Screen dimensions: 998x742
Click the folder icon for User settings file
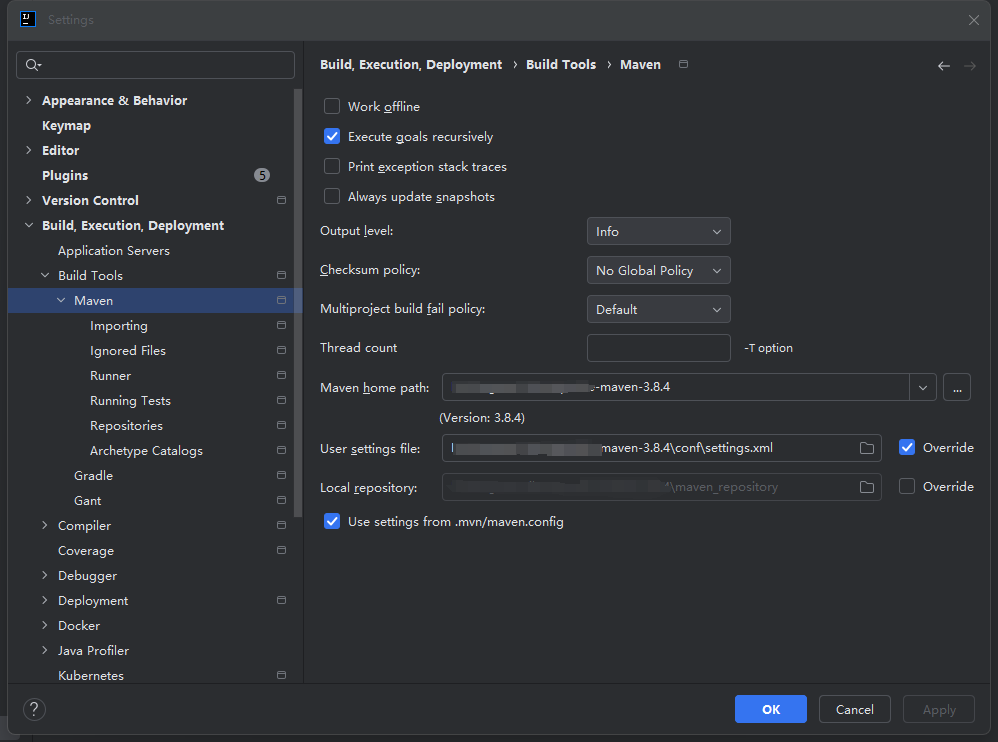[866, 448]
